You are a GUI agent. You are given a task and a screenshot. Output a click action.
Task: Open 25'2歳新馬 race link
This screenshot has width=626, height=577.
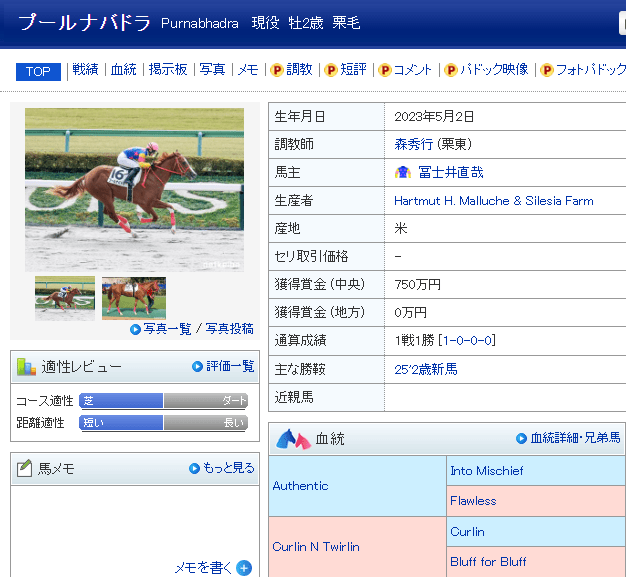(x=426, y=369)
